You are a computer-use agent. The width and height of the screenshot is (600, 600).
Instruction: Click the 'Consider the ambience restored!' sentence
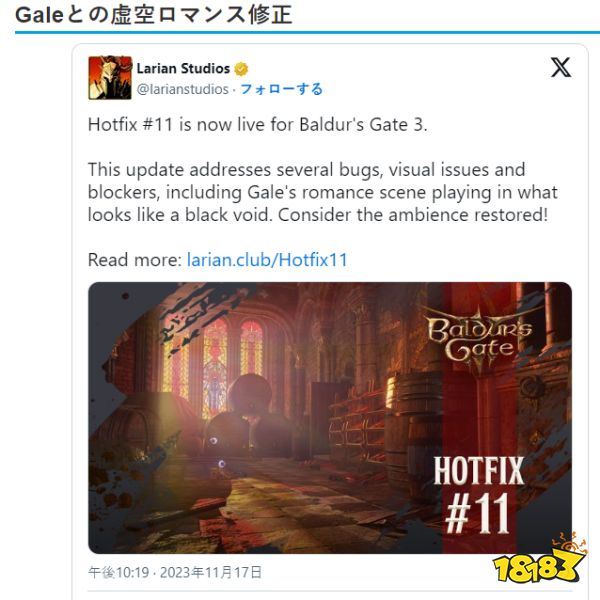point(413,215)
